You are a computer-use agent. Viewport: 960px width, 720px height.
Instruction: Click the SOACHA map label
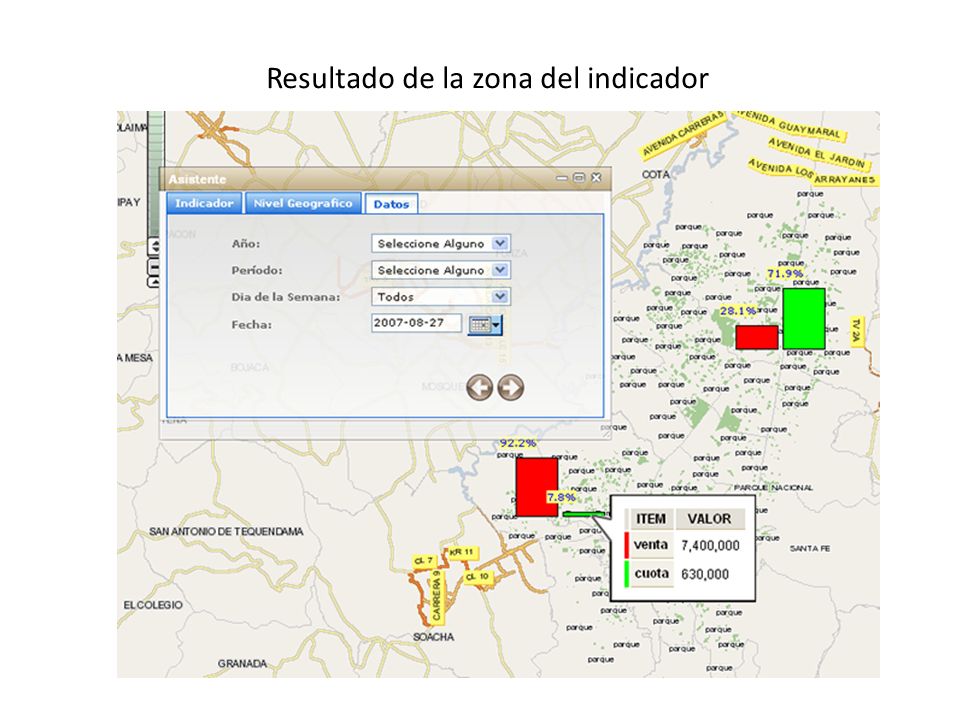point(433,637)
